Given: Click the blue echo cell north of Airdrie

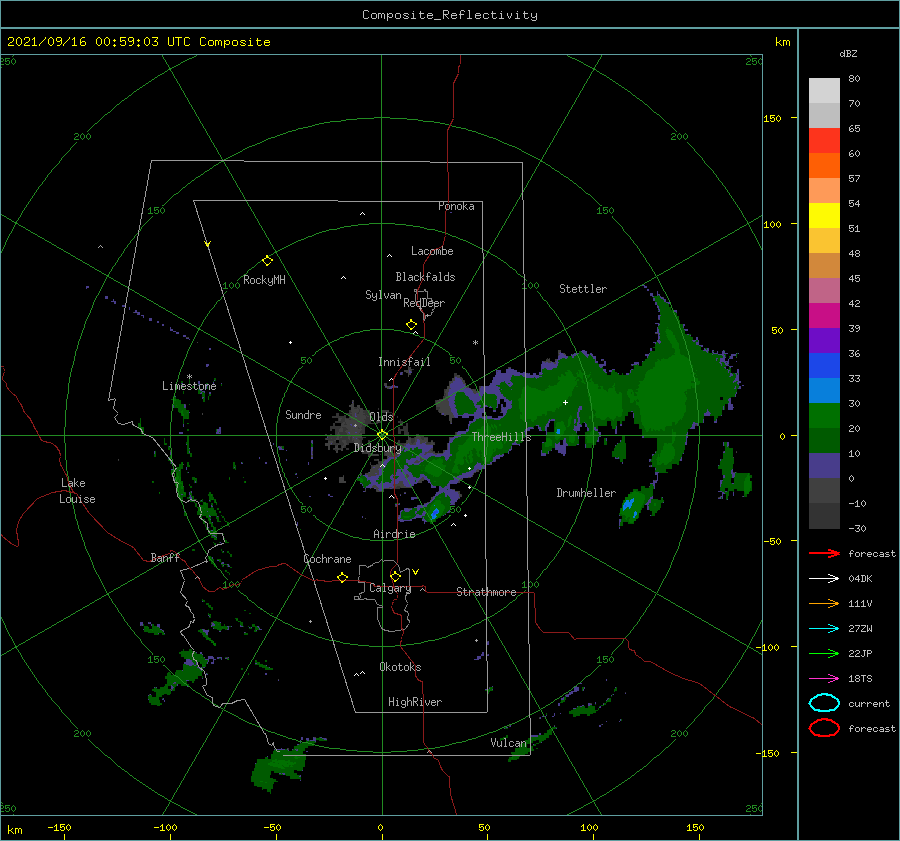Looking at the screenshot, I should (435, 513).
